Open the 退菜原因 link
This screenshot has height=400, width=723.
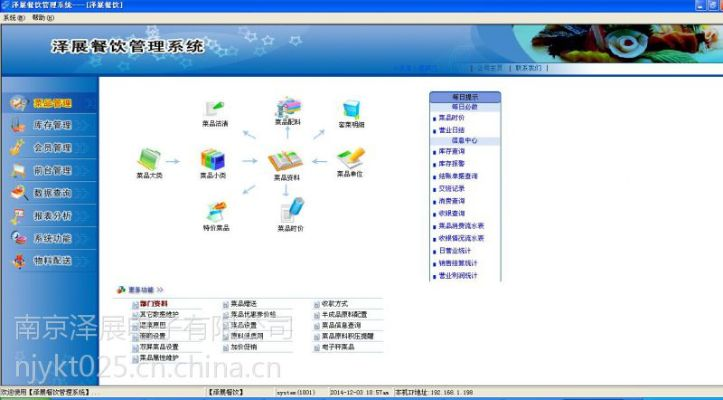coord(152,325)
